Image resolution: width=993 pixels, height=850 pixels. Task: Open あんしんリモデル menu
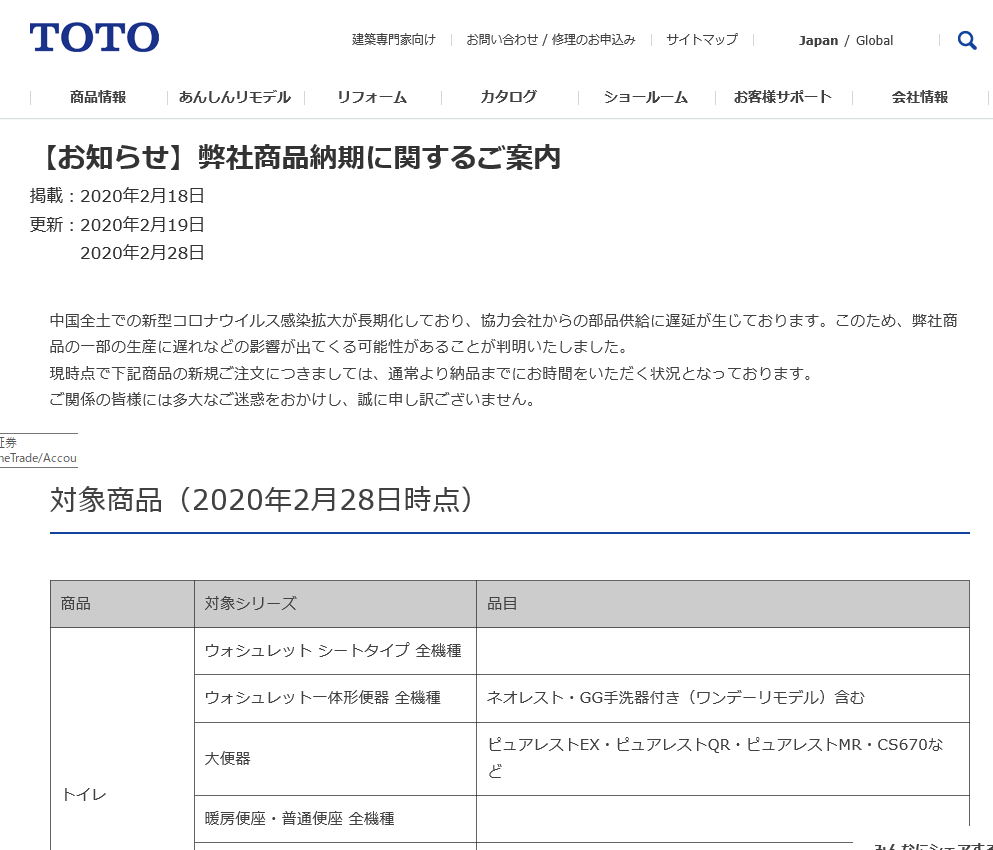coord(235,97)
